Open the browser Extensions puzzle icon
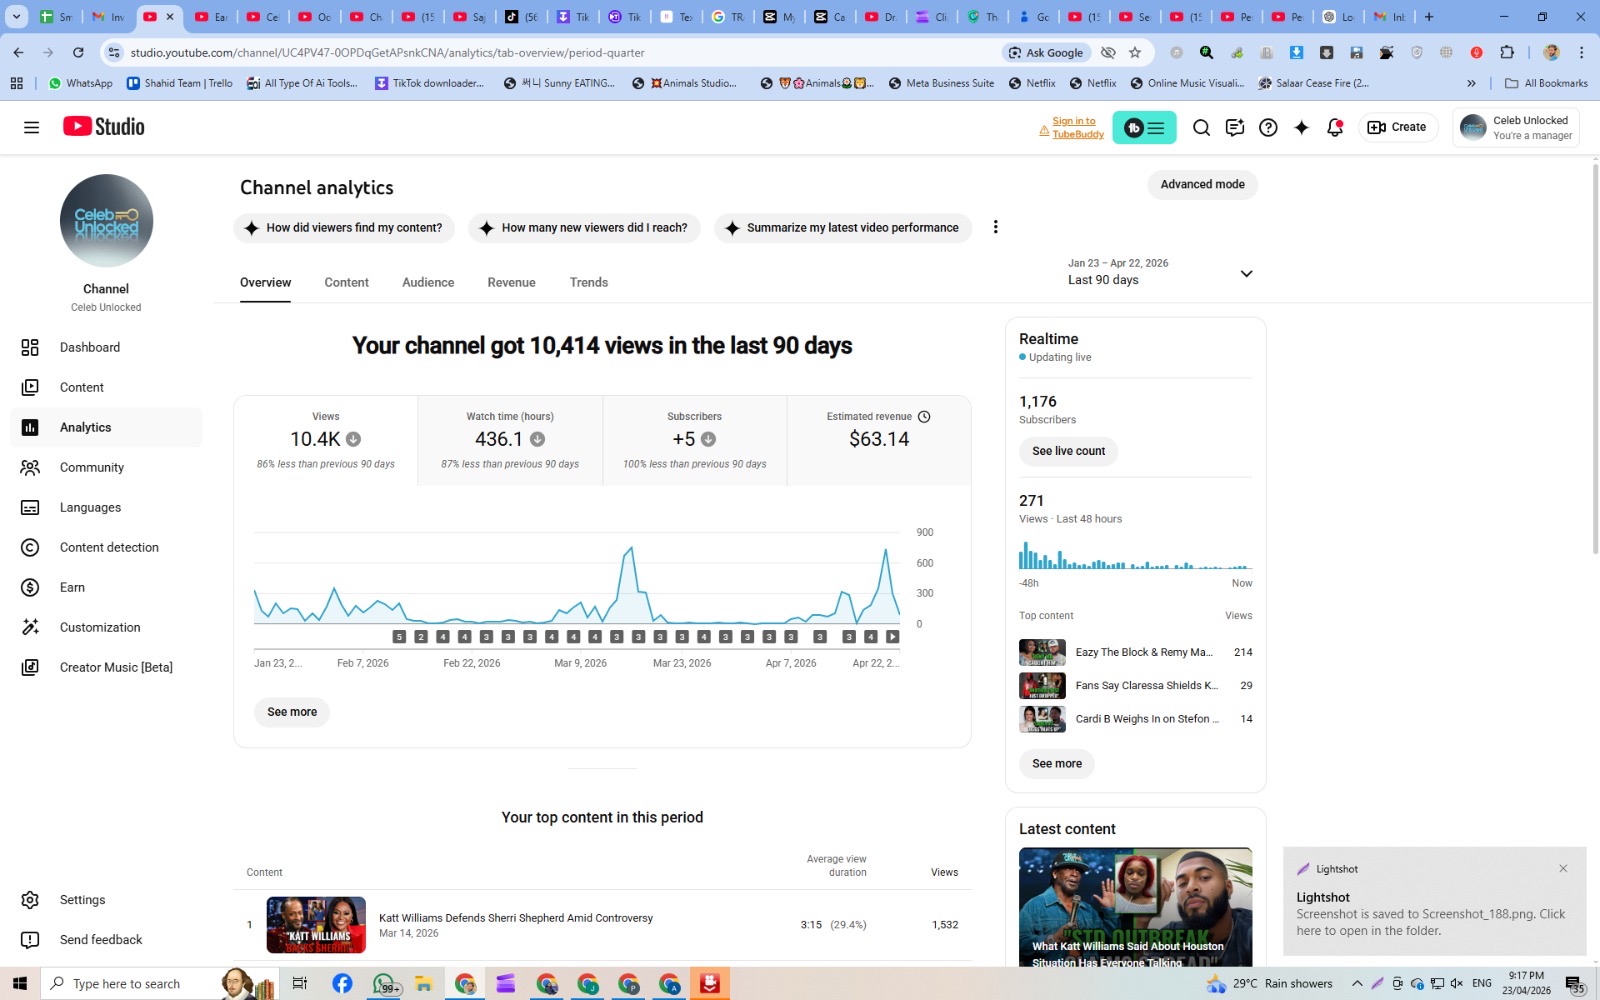Image resolution: width=1600 pixels, height=1000 pixels. click(1507, 53)
